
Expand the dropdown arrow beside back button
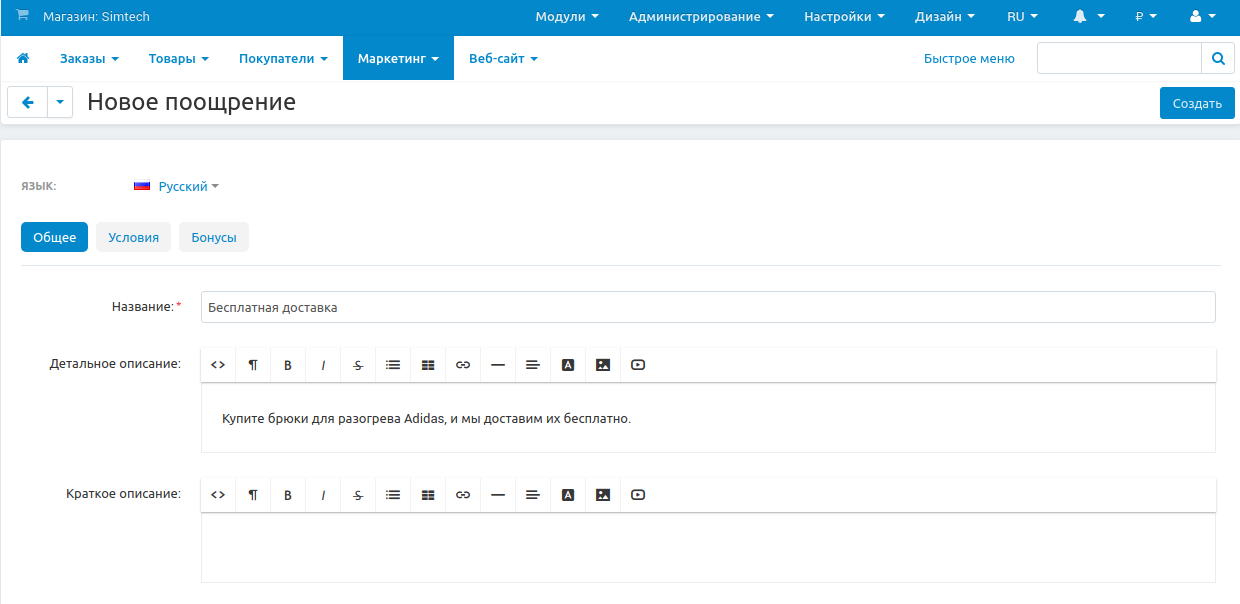click(60, 102)
